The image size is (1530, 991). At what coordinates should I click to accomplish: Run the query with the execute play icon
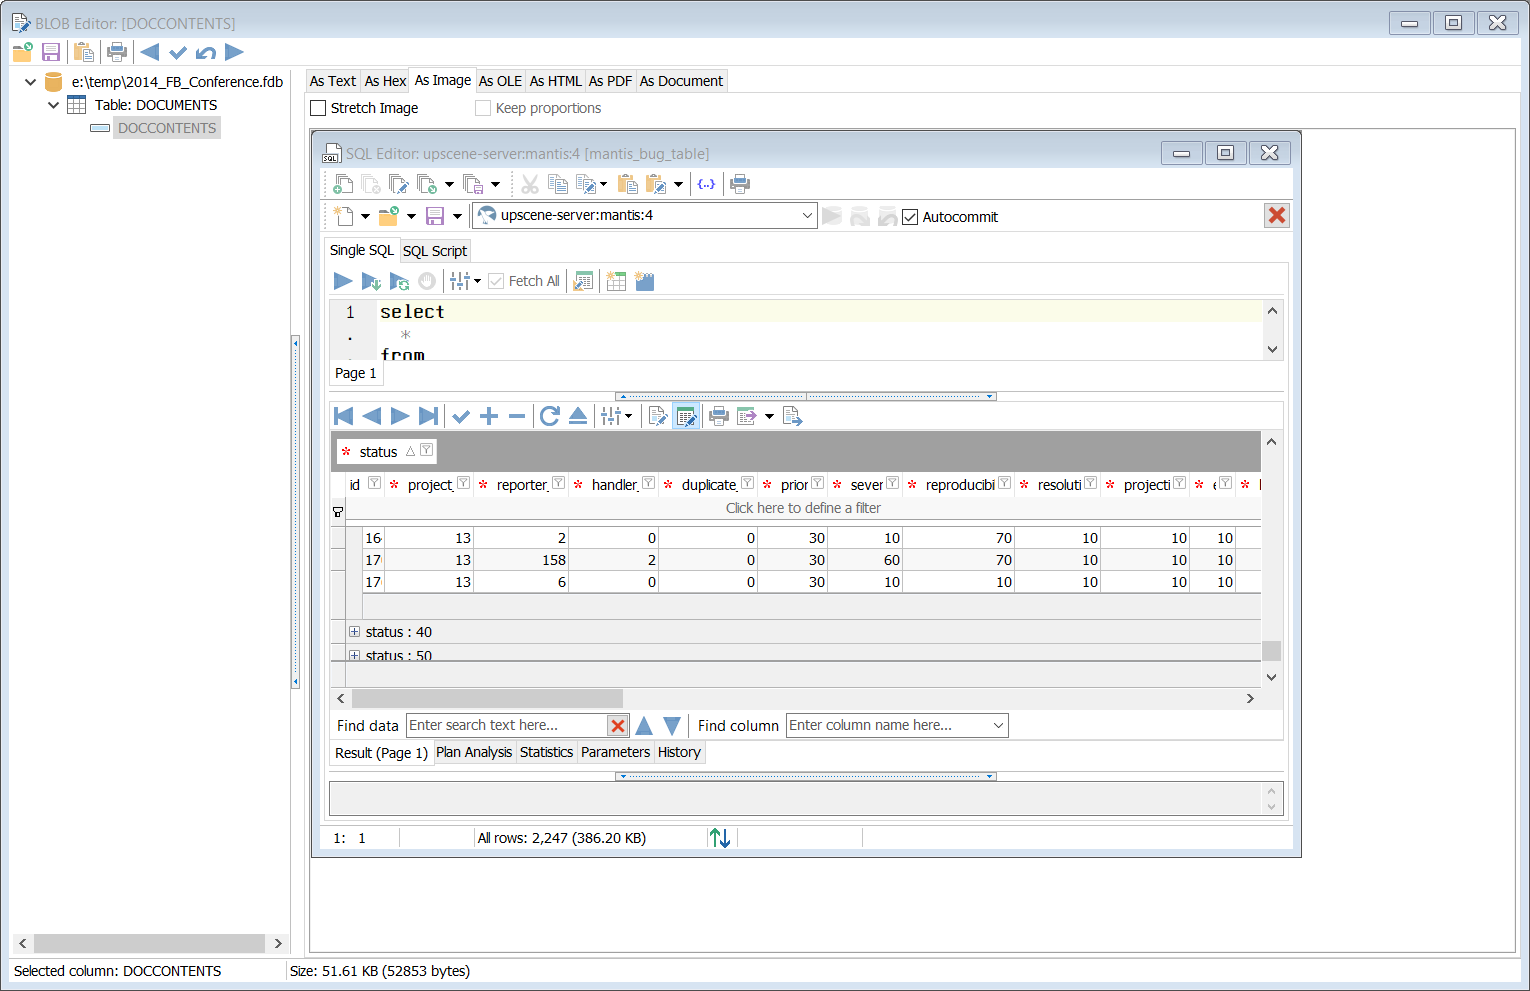click(342, 281)
